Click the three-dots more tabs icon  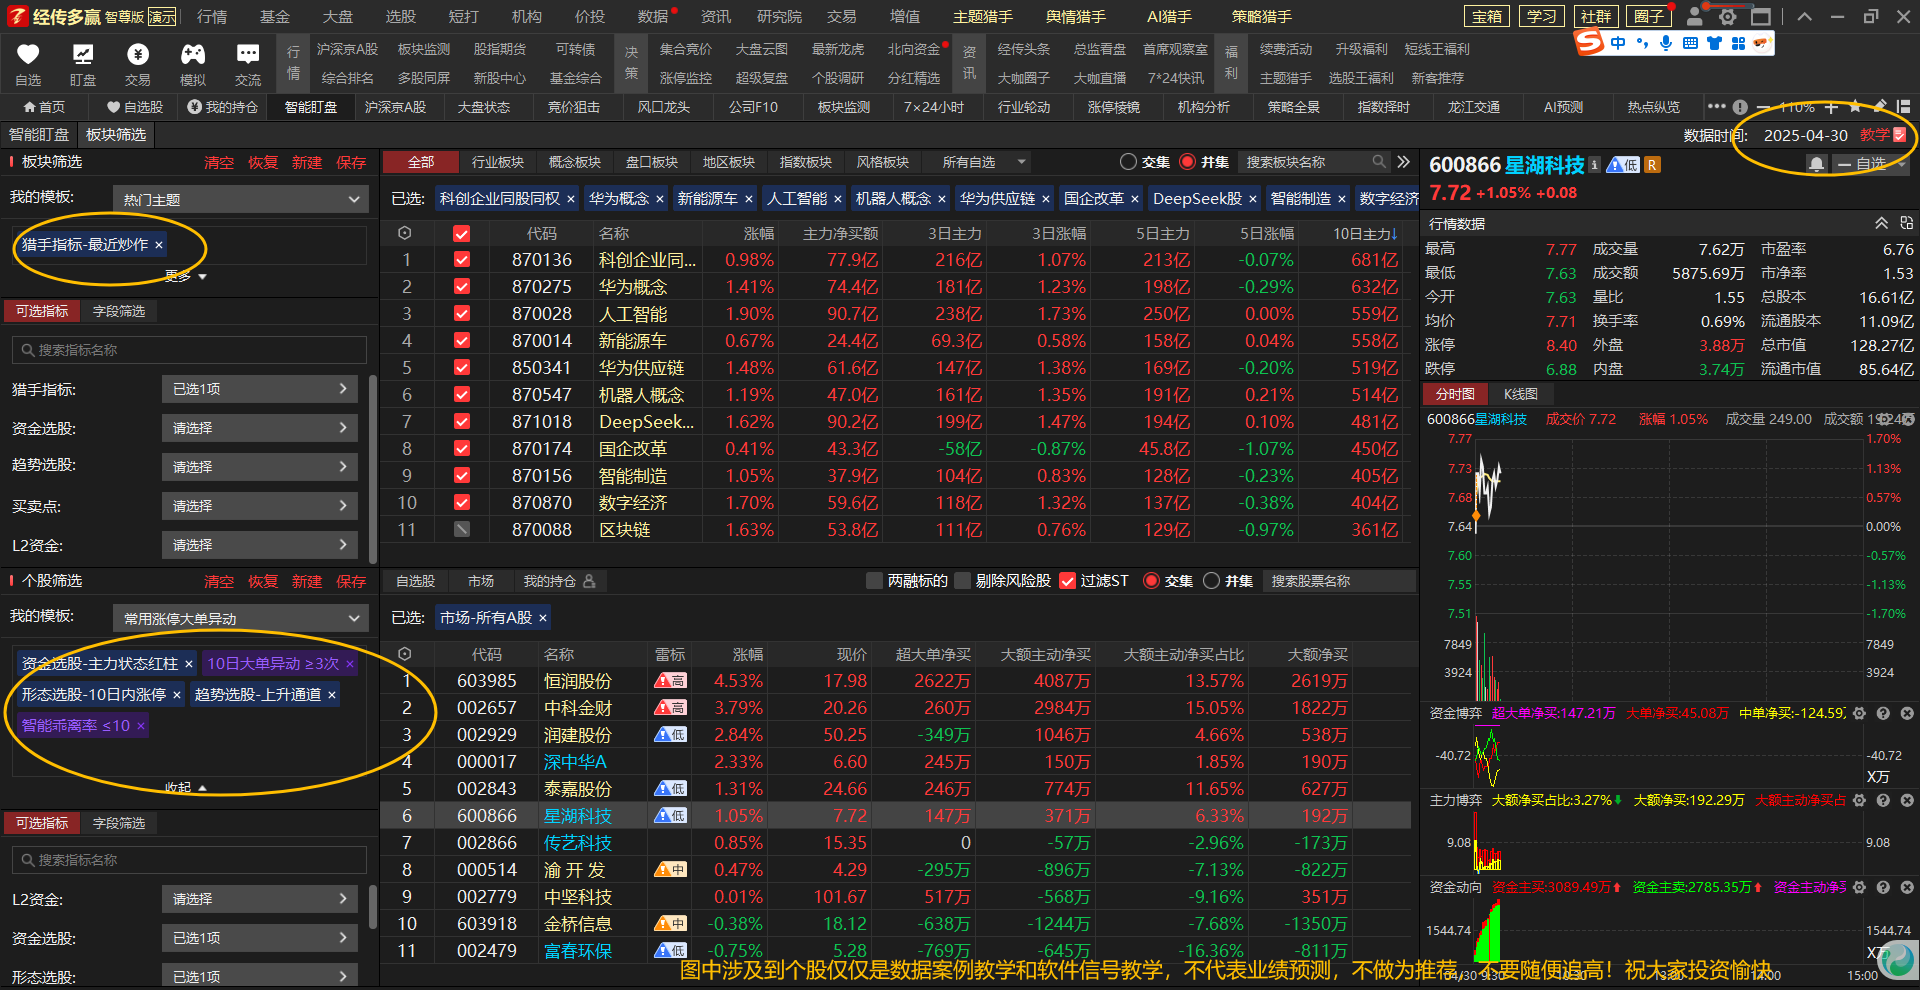coord(1717,107)
